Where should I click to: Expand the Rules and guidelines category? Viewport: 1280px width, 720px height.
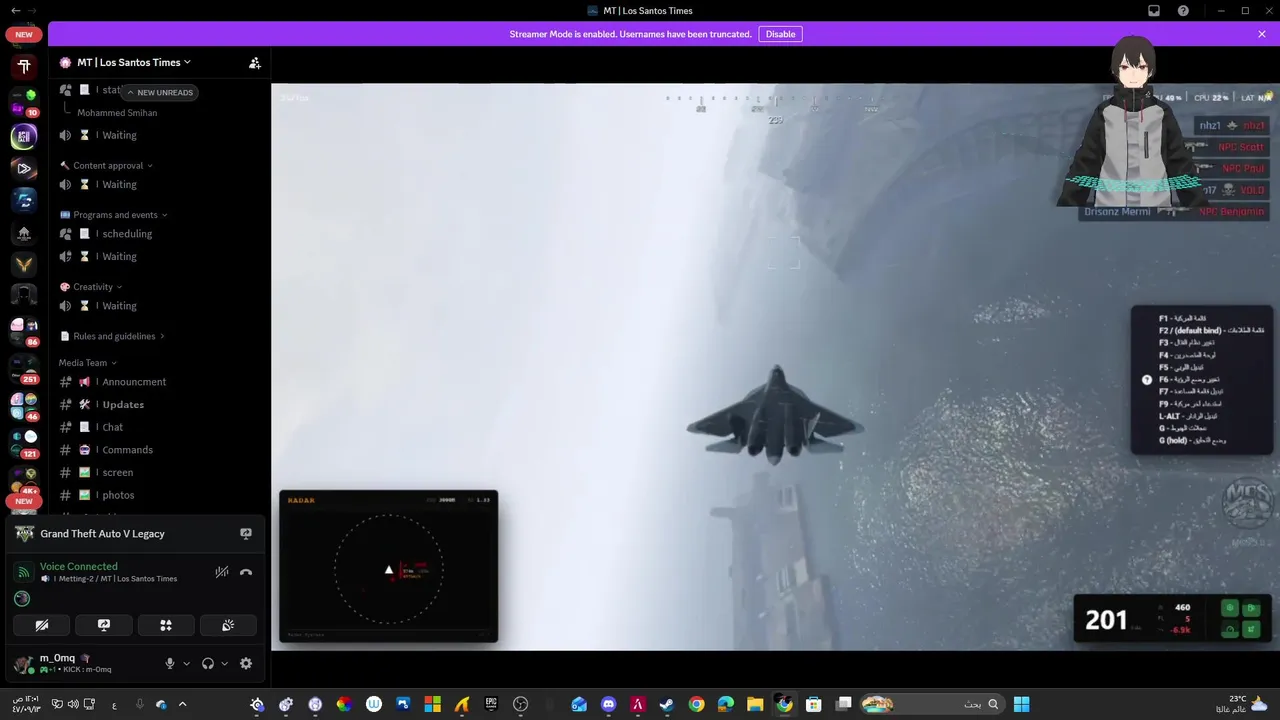point(113,336)
